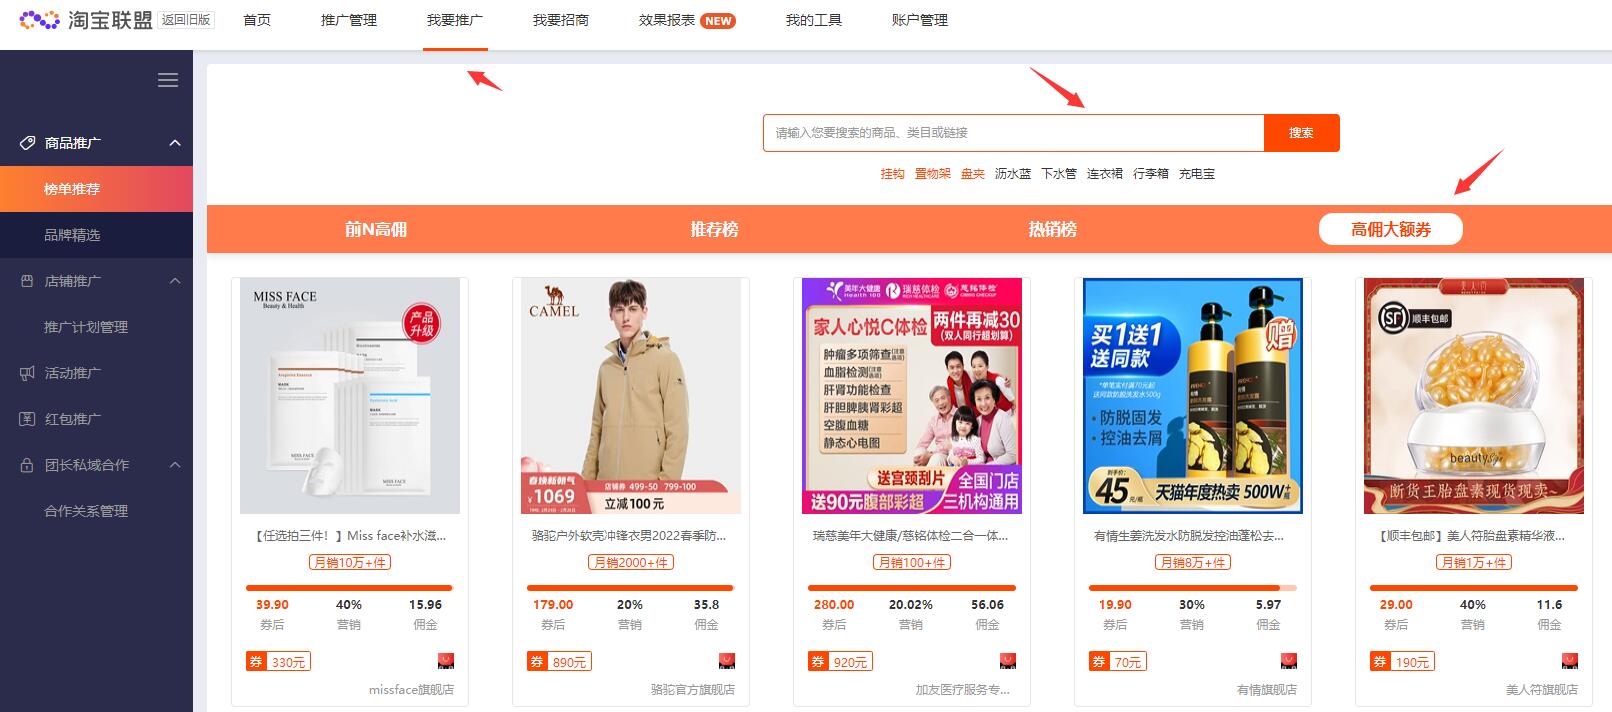Click the missface旗舰店 shop name
Image resolution: width=1612 pixels, height=712 pixels.
coord(411,690)
